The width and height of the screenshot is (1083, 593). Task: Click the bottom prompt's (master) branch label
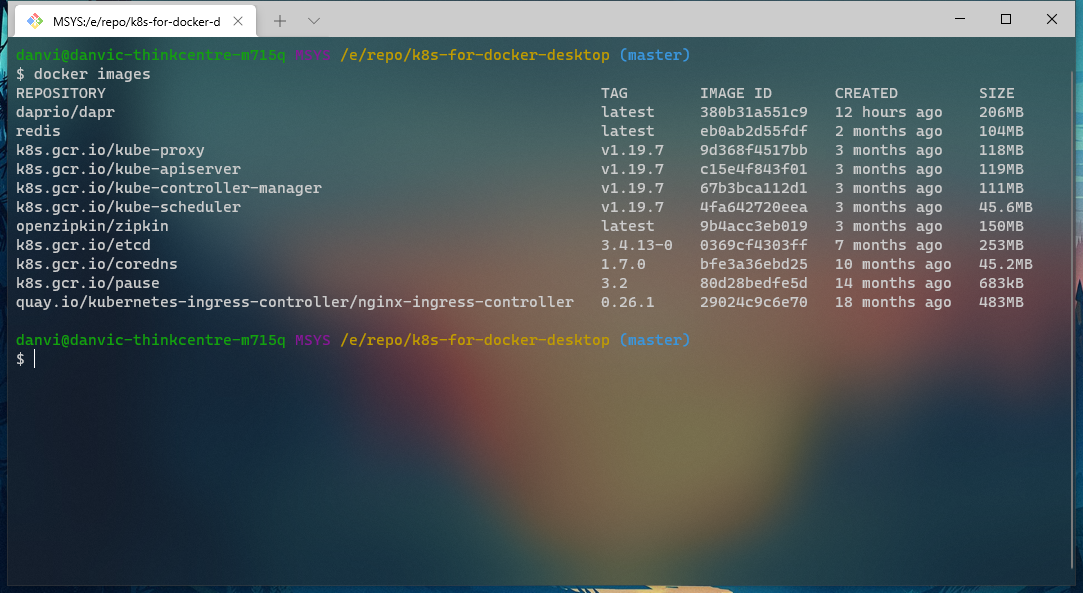pos(655,340)
